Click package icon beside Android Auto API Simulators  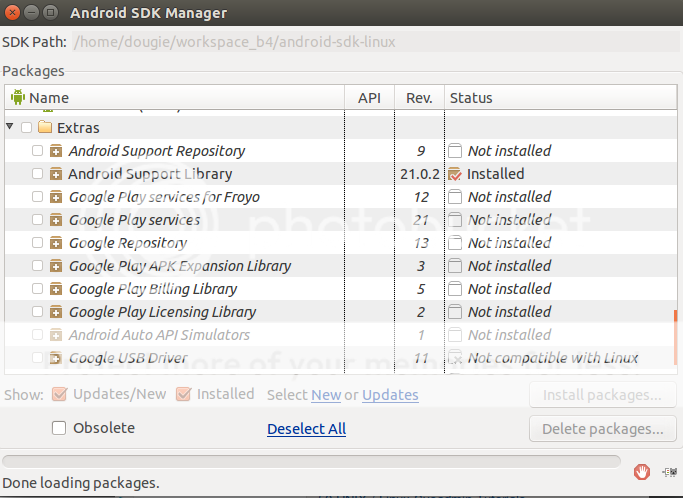coord(56,335)
